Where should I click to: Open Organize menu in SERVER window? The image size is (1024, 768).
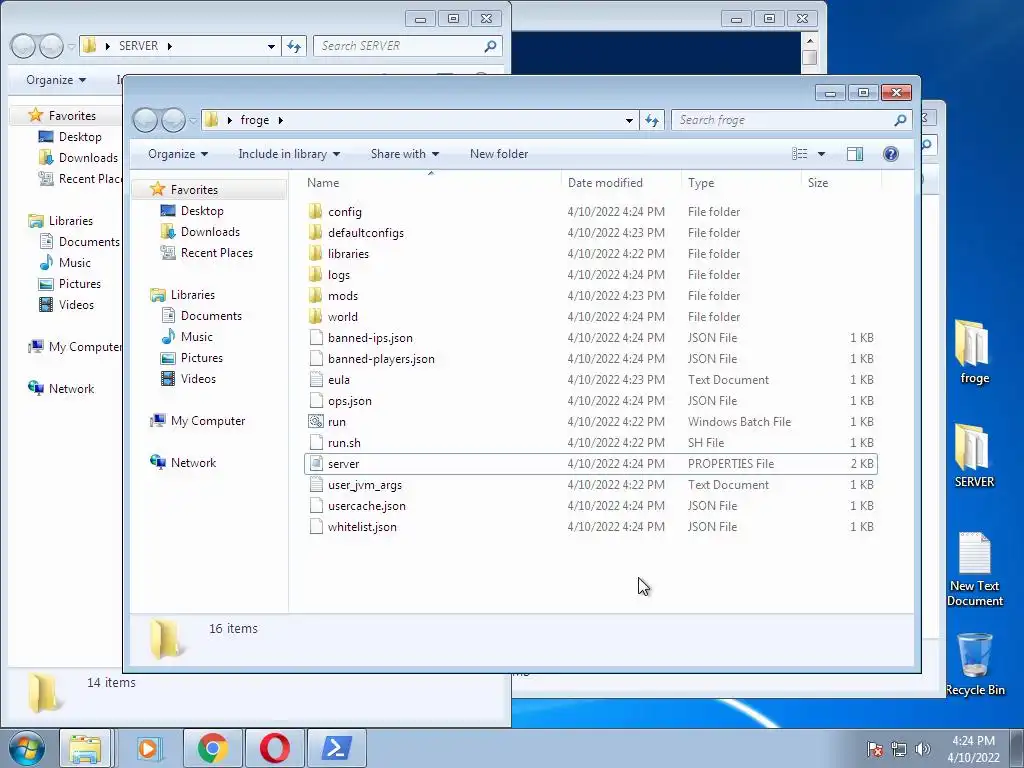pyautogui.click(x=56, y=80)
